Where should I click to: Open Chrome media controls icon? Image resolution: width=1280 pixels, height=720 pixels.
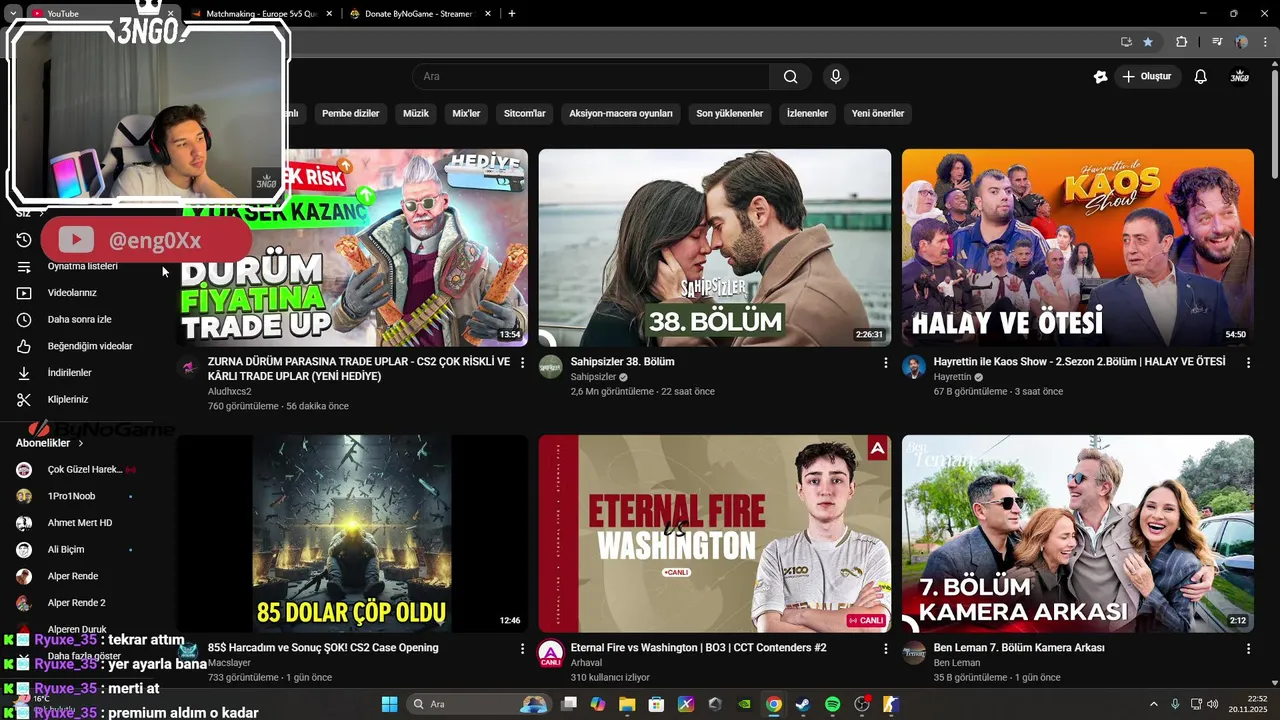coord(1217,42)
